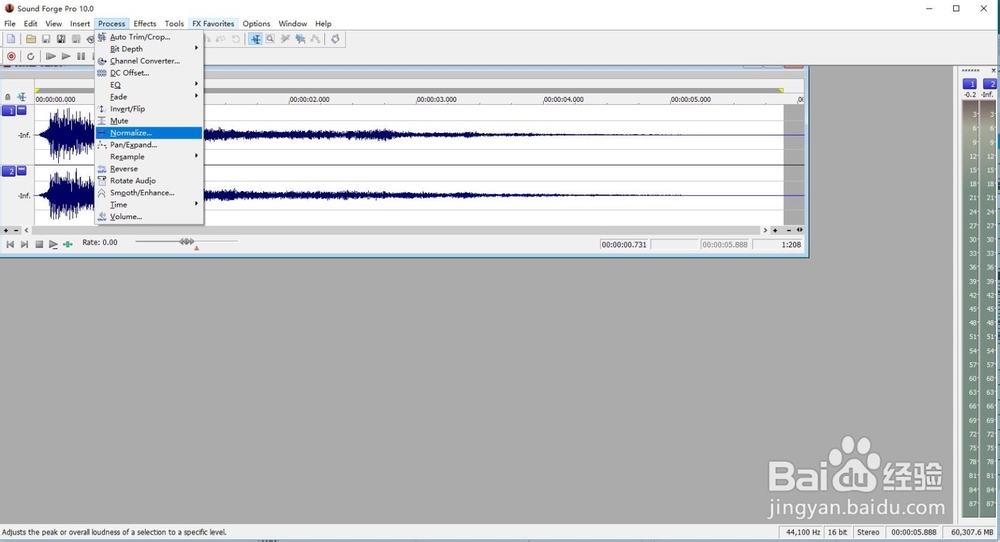
Task: Open the FX Favorites menu
Action: point(213,24)
